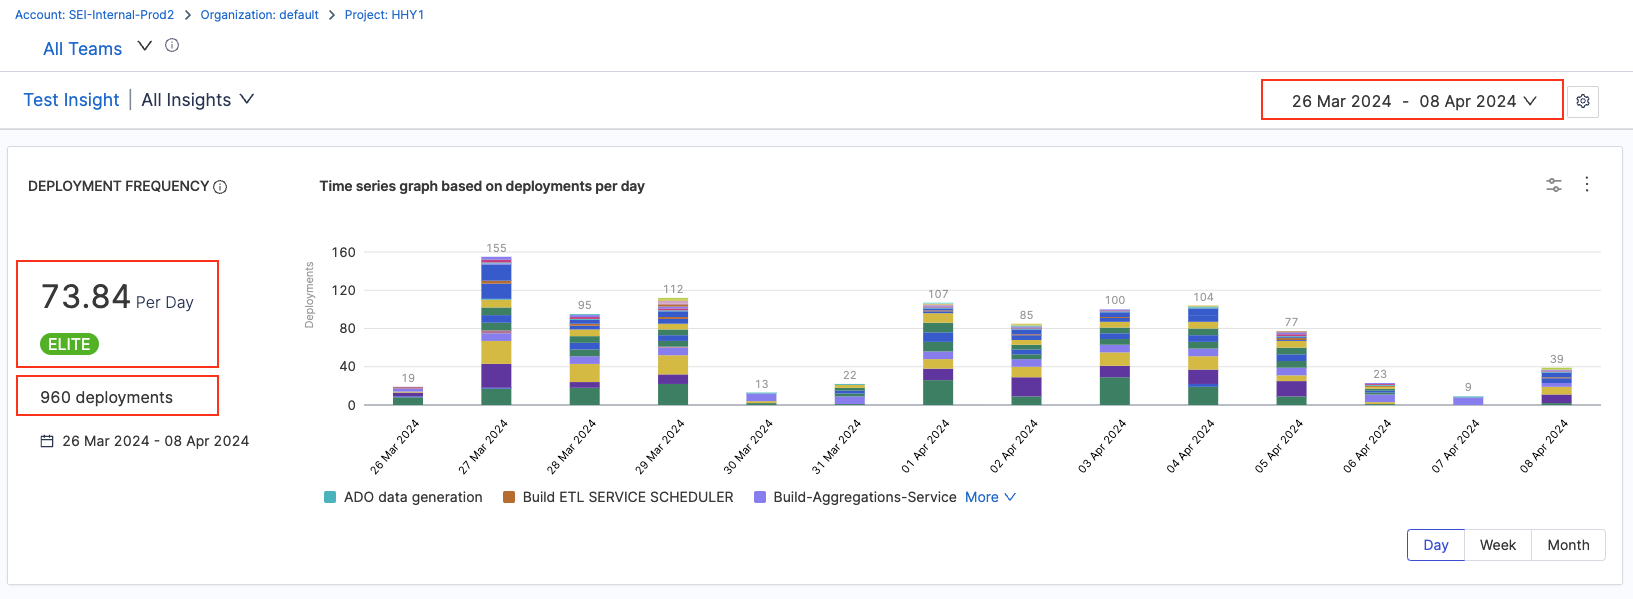The width and height of the screenshot is (1633, 599).
Task: Open Project HHY1 breadcrumb link
Action: point(384,15)
